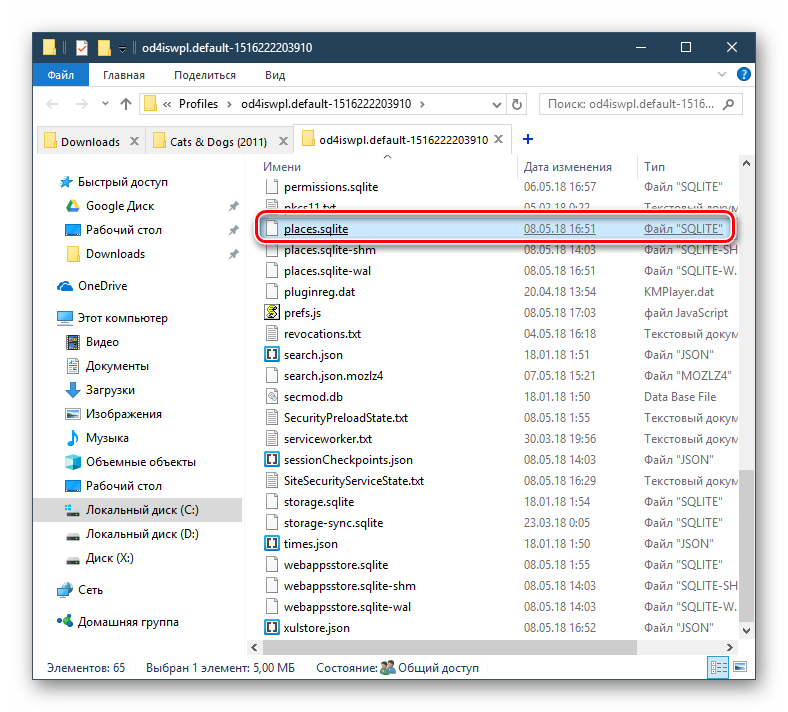Click the Help question mark icon
This screenshot has width=788, height=712.
pyautogui.click(x=743, y=74)
